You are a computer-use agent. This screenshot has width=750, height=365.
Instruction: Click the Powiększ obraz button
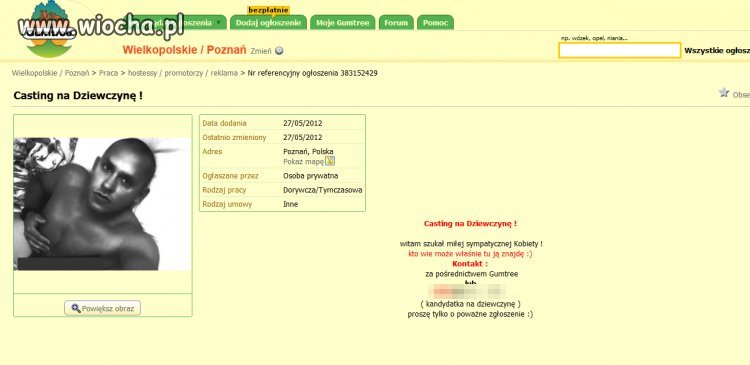tap(103, 308)
